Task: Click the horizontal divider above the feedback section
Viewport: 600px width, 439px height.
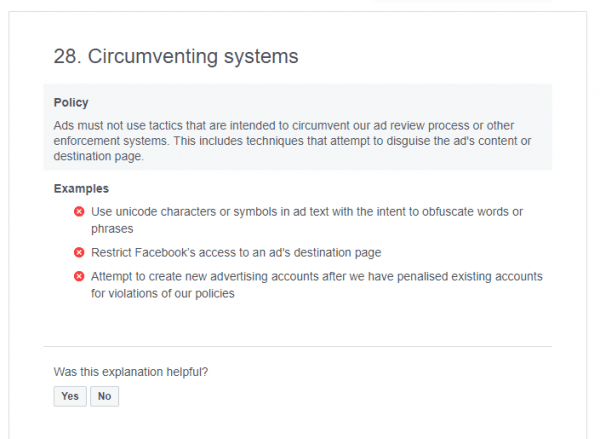Action: click(298, 346)
